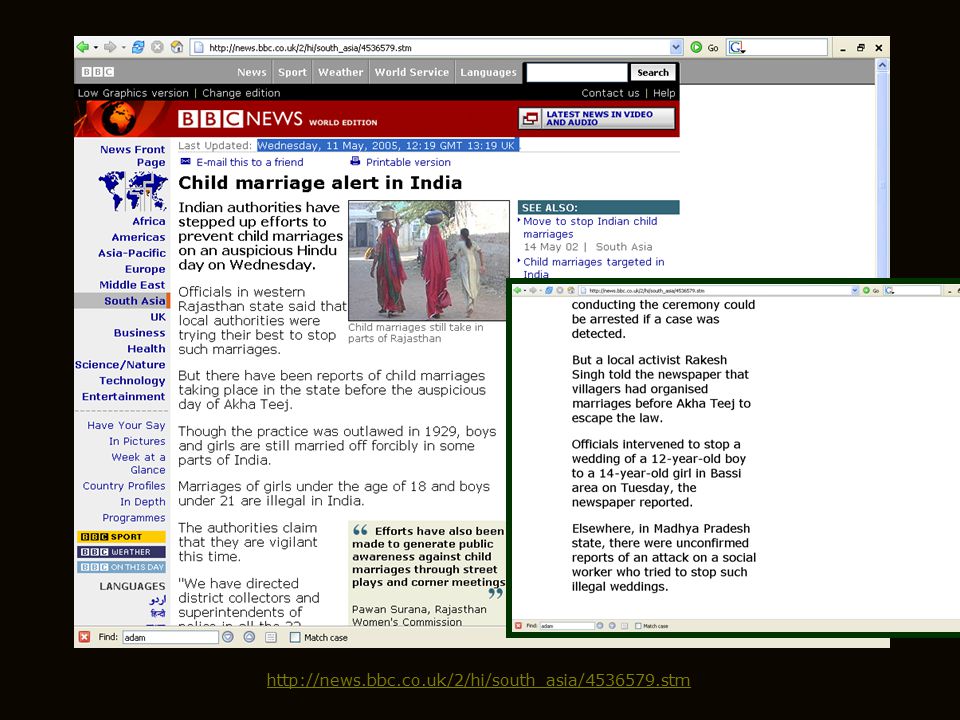The height and width of the screenshot is (720, 960).
Task: Tick Match case checkbox in small inset window
Action: (x=638, y=626)
